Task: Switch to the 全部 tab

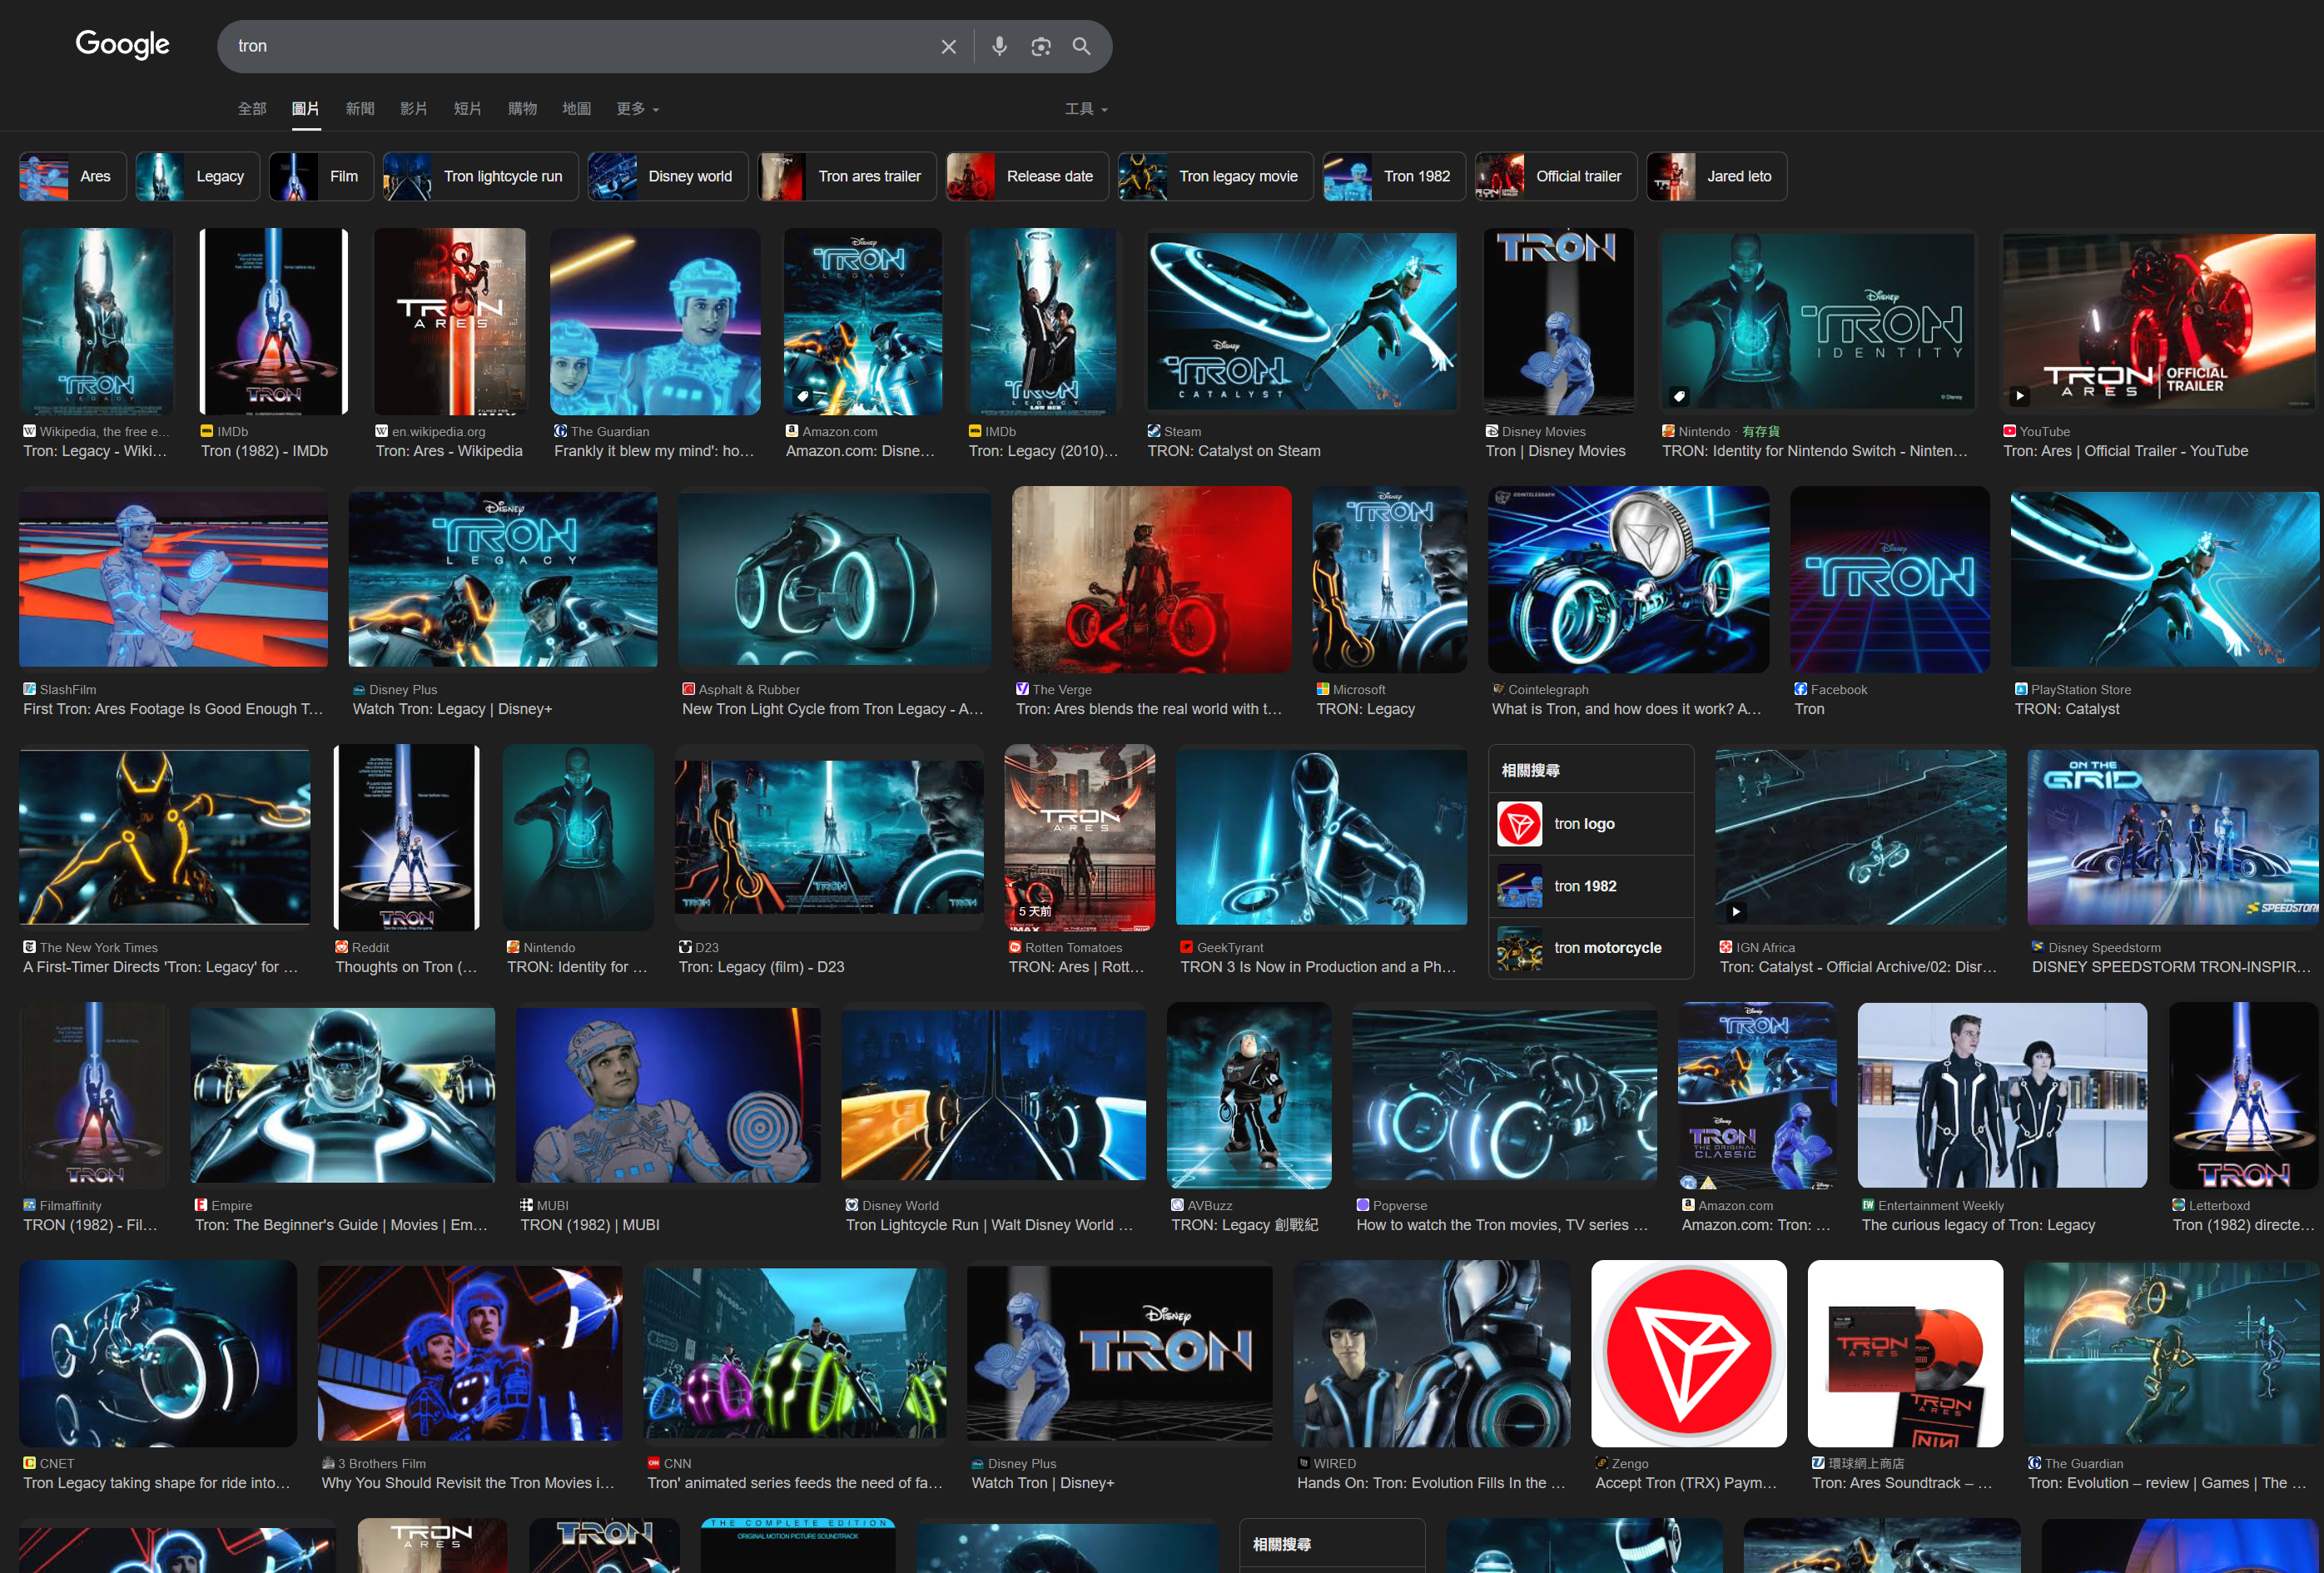Action: pyautogui.click(x=252, y=108)
